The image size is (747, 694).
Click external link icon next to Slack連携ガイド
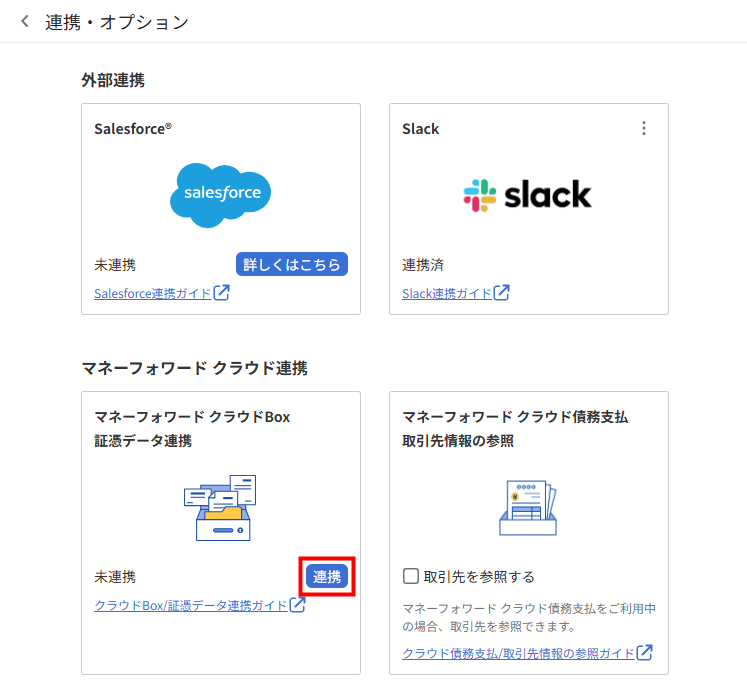(x=502, y=293)
